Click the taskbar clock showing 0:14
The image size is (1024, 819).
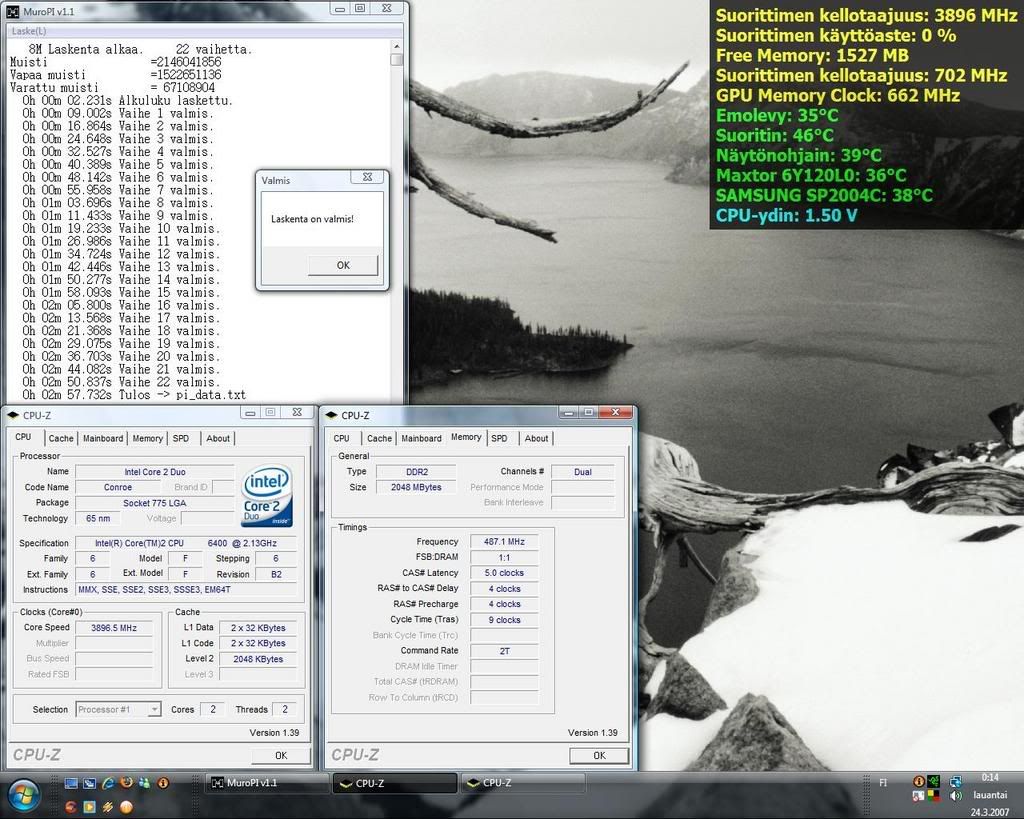tap(989, 777)
